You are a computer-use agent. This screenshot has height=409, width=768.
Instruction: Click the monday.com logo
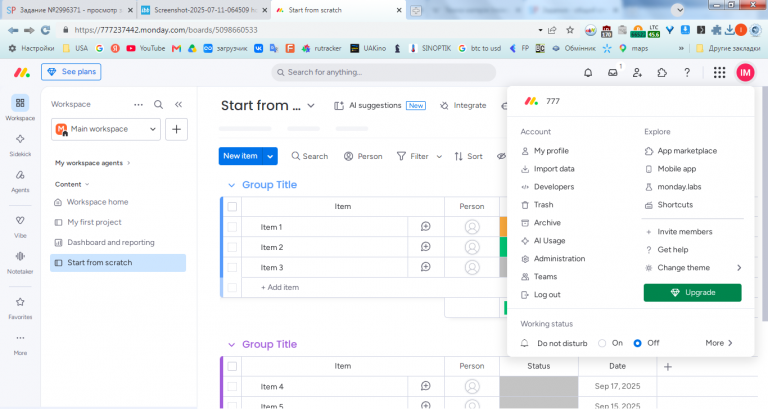22,72
